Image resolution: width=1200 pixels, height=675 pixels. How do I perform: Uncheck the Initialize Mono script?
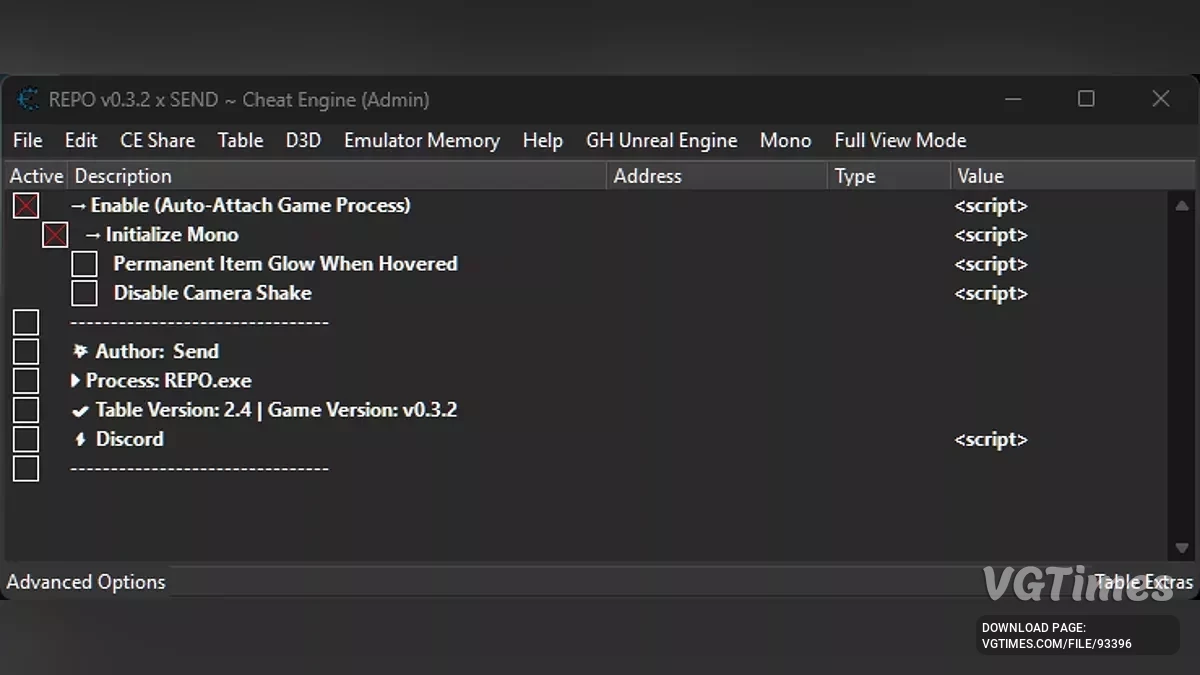click(x=55, y=234)
